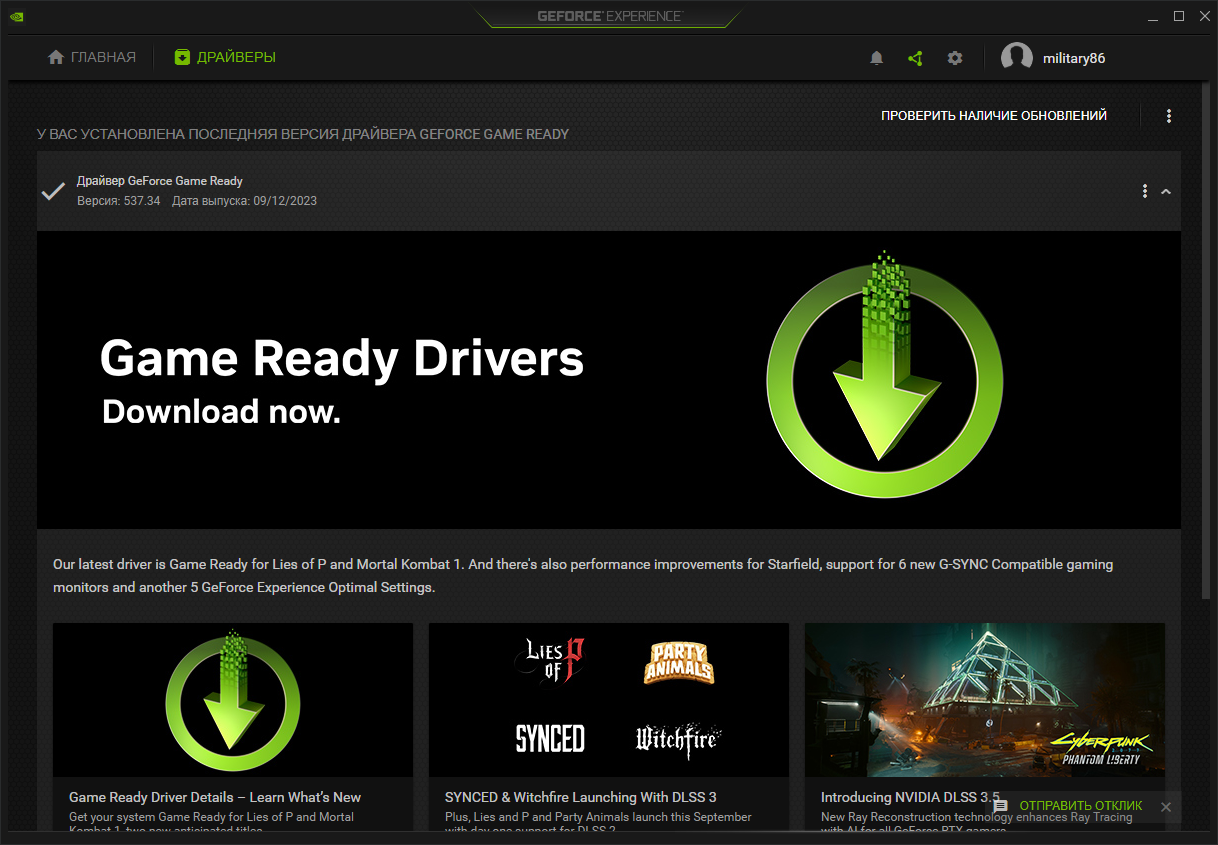Screen dimensions: 1218x845
Task: Click the feedback chat bubble icon
Action: tap(1000, 806)
